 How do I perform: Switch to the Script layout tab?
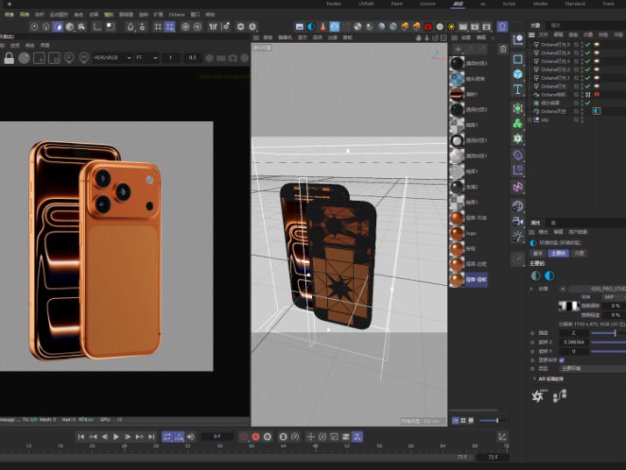508,4
